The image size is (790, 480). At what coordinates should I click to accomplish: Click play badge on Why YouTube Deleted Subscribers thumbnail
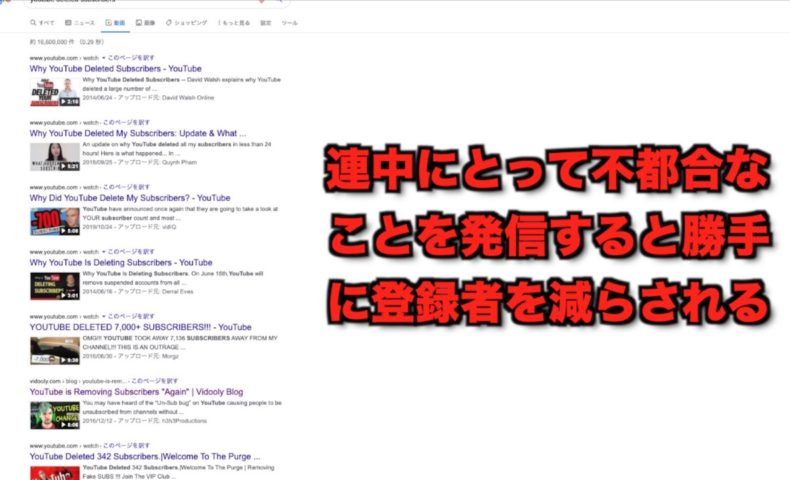point(69,101)
